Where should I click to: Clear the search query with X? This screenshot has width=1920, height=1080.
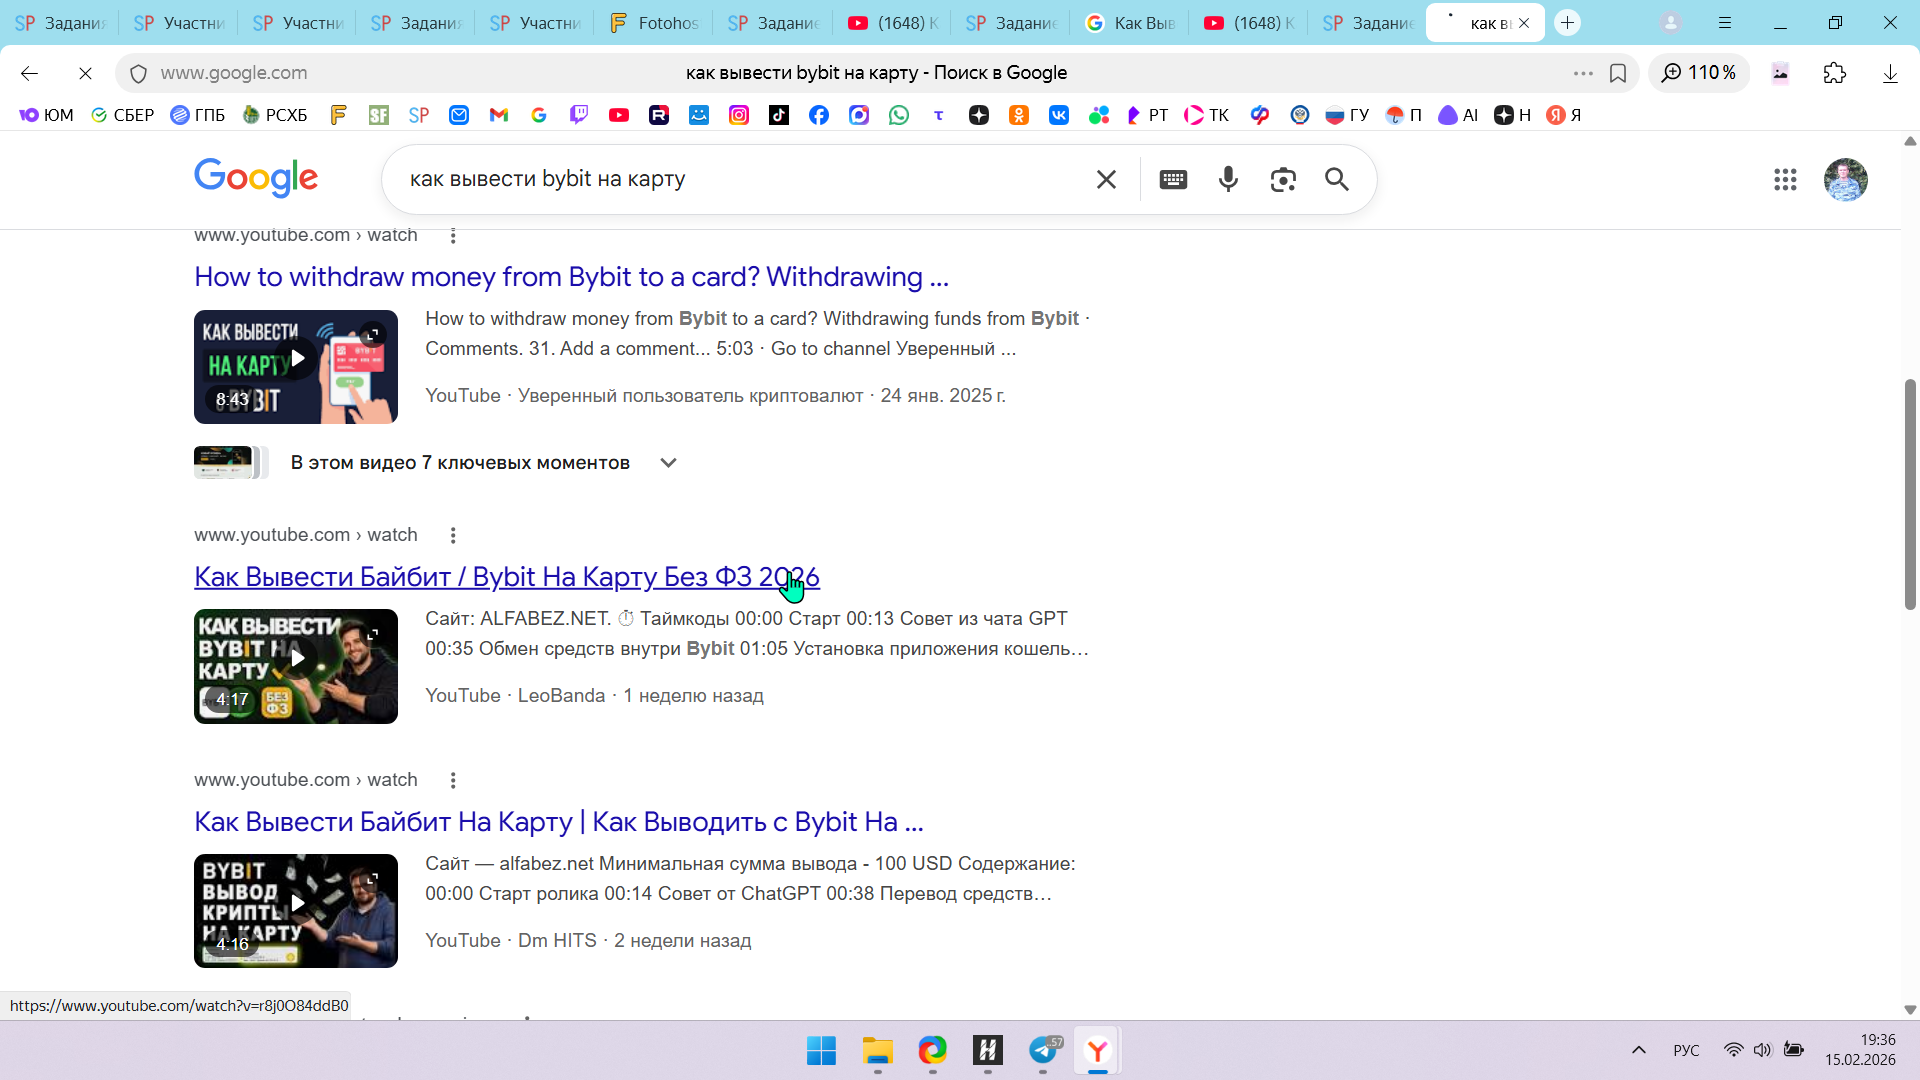click(x=1106, y=179)
